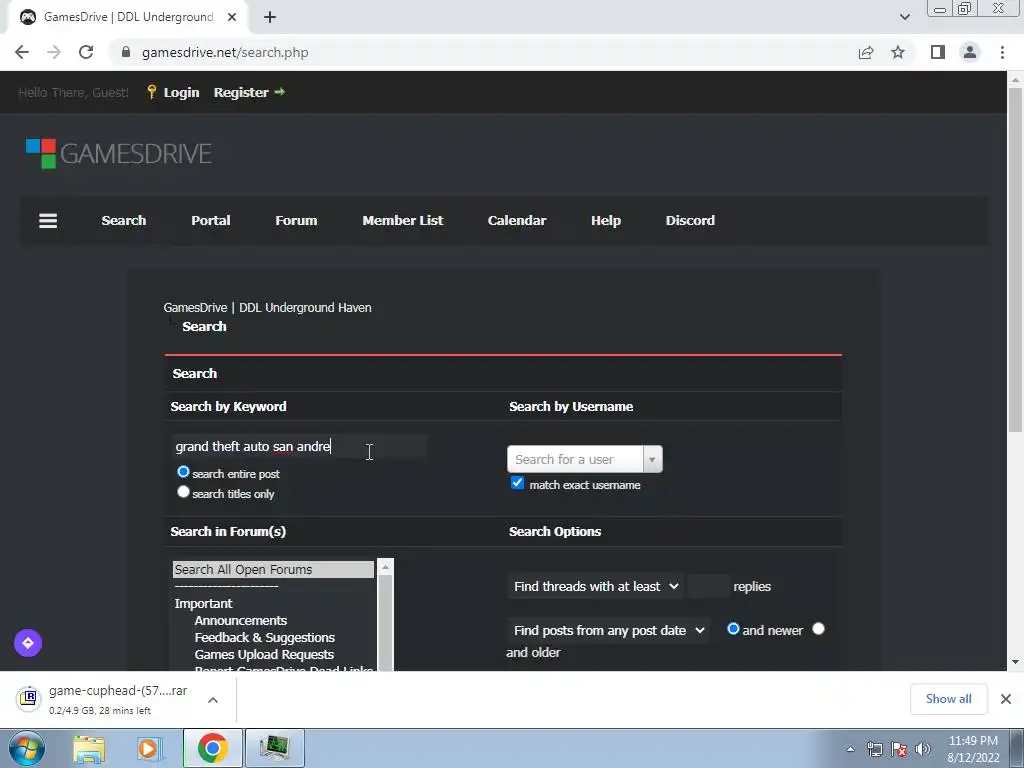The height and width of the screenshot is (768, 1024).
Task: Click the network tray icon
Action: click(874, 749)
